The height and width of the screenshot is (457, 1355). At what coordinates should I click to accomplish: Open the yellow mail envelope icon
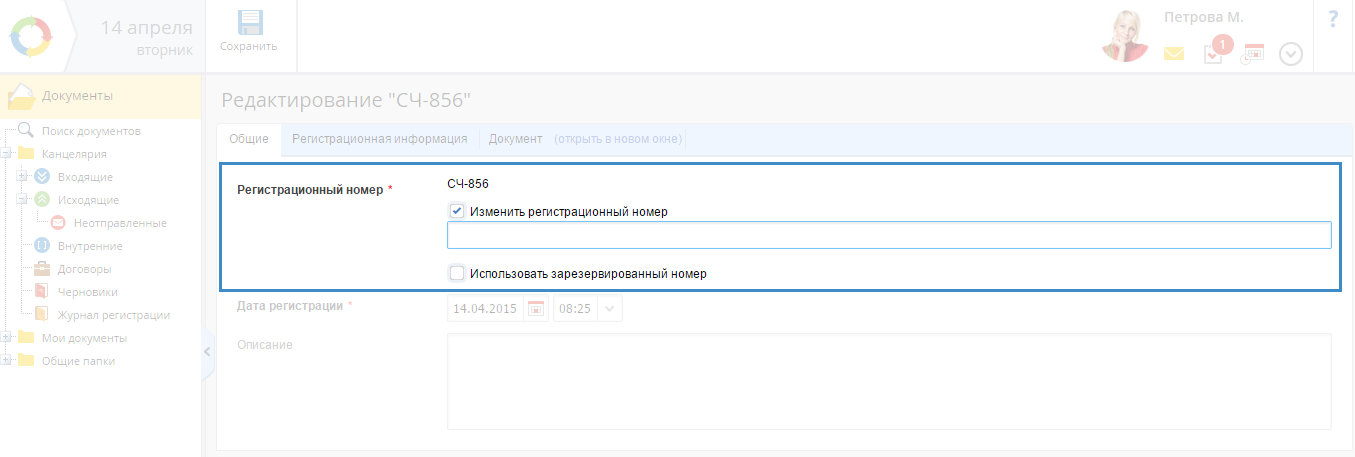(x=1173, y=54)
